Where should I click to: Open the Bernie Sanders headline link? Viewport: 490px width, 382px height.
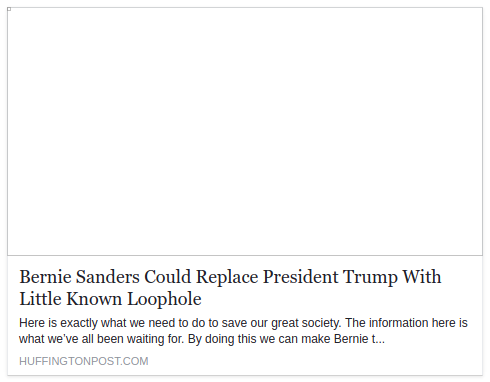230,287
